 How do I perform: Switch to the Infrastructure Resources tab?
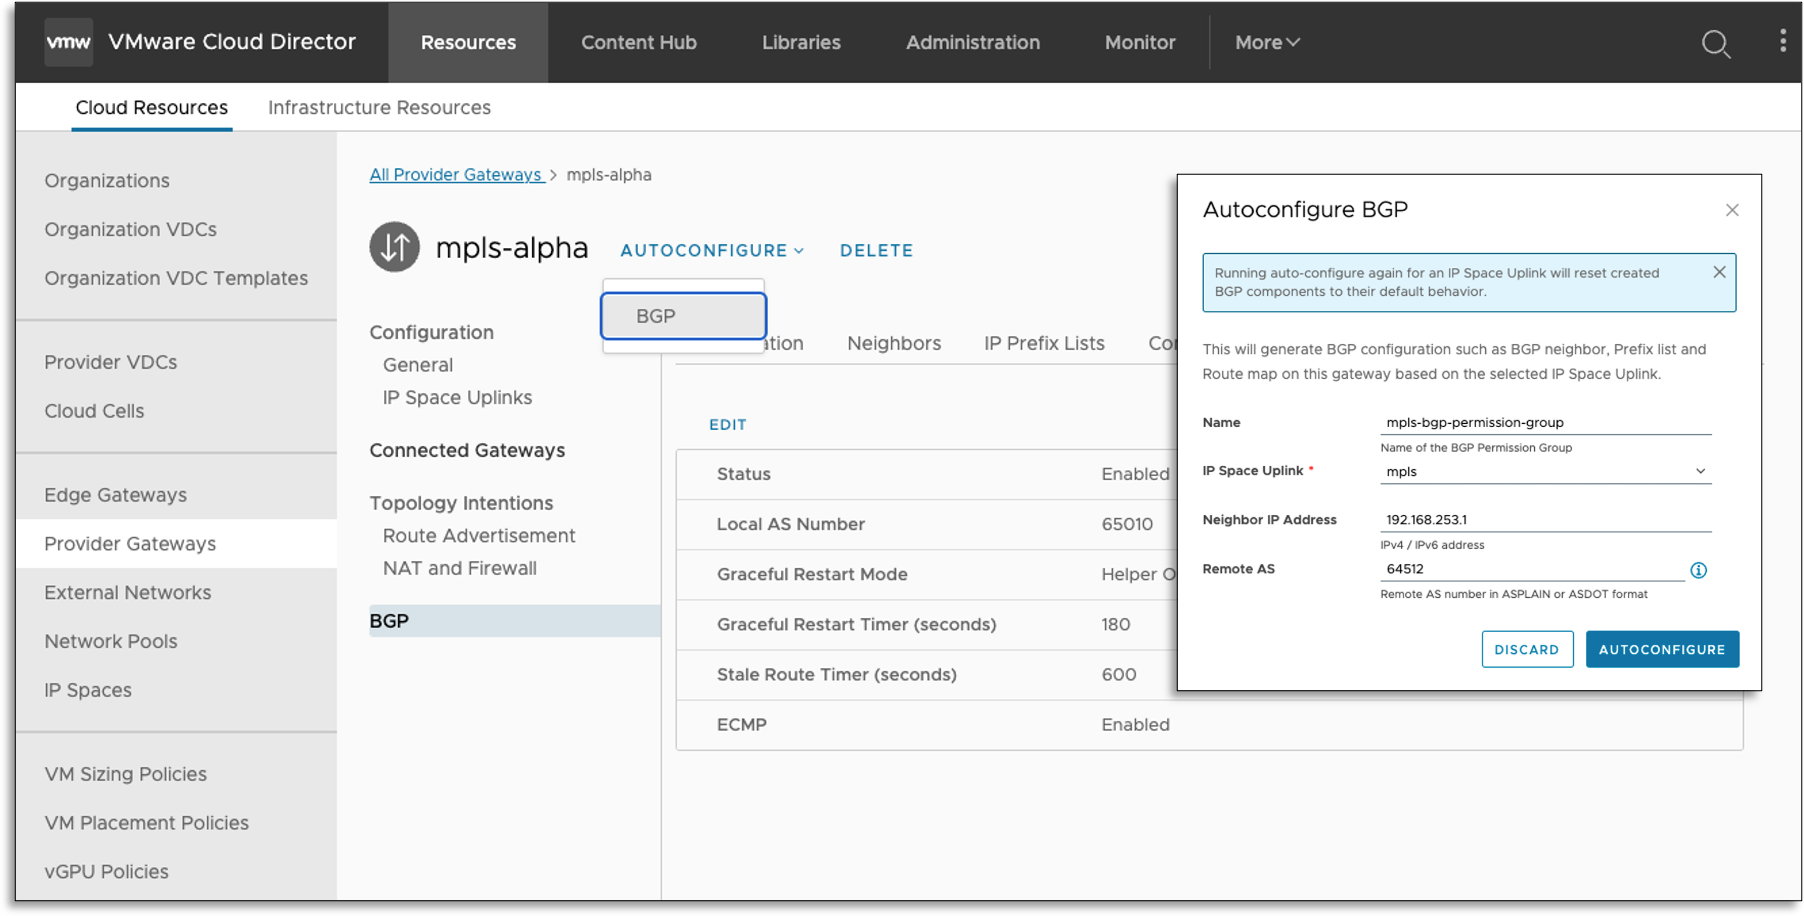[379, 107]
